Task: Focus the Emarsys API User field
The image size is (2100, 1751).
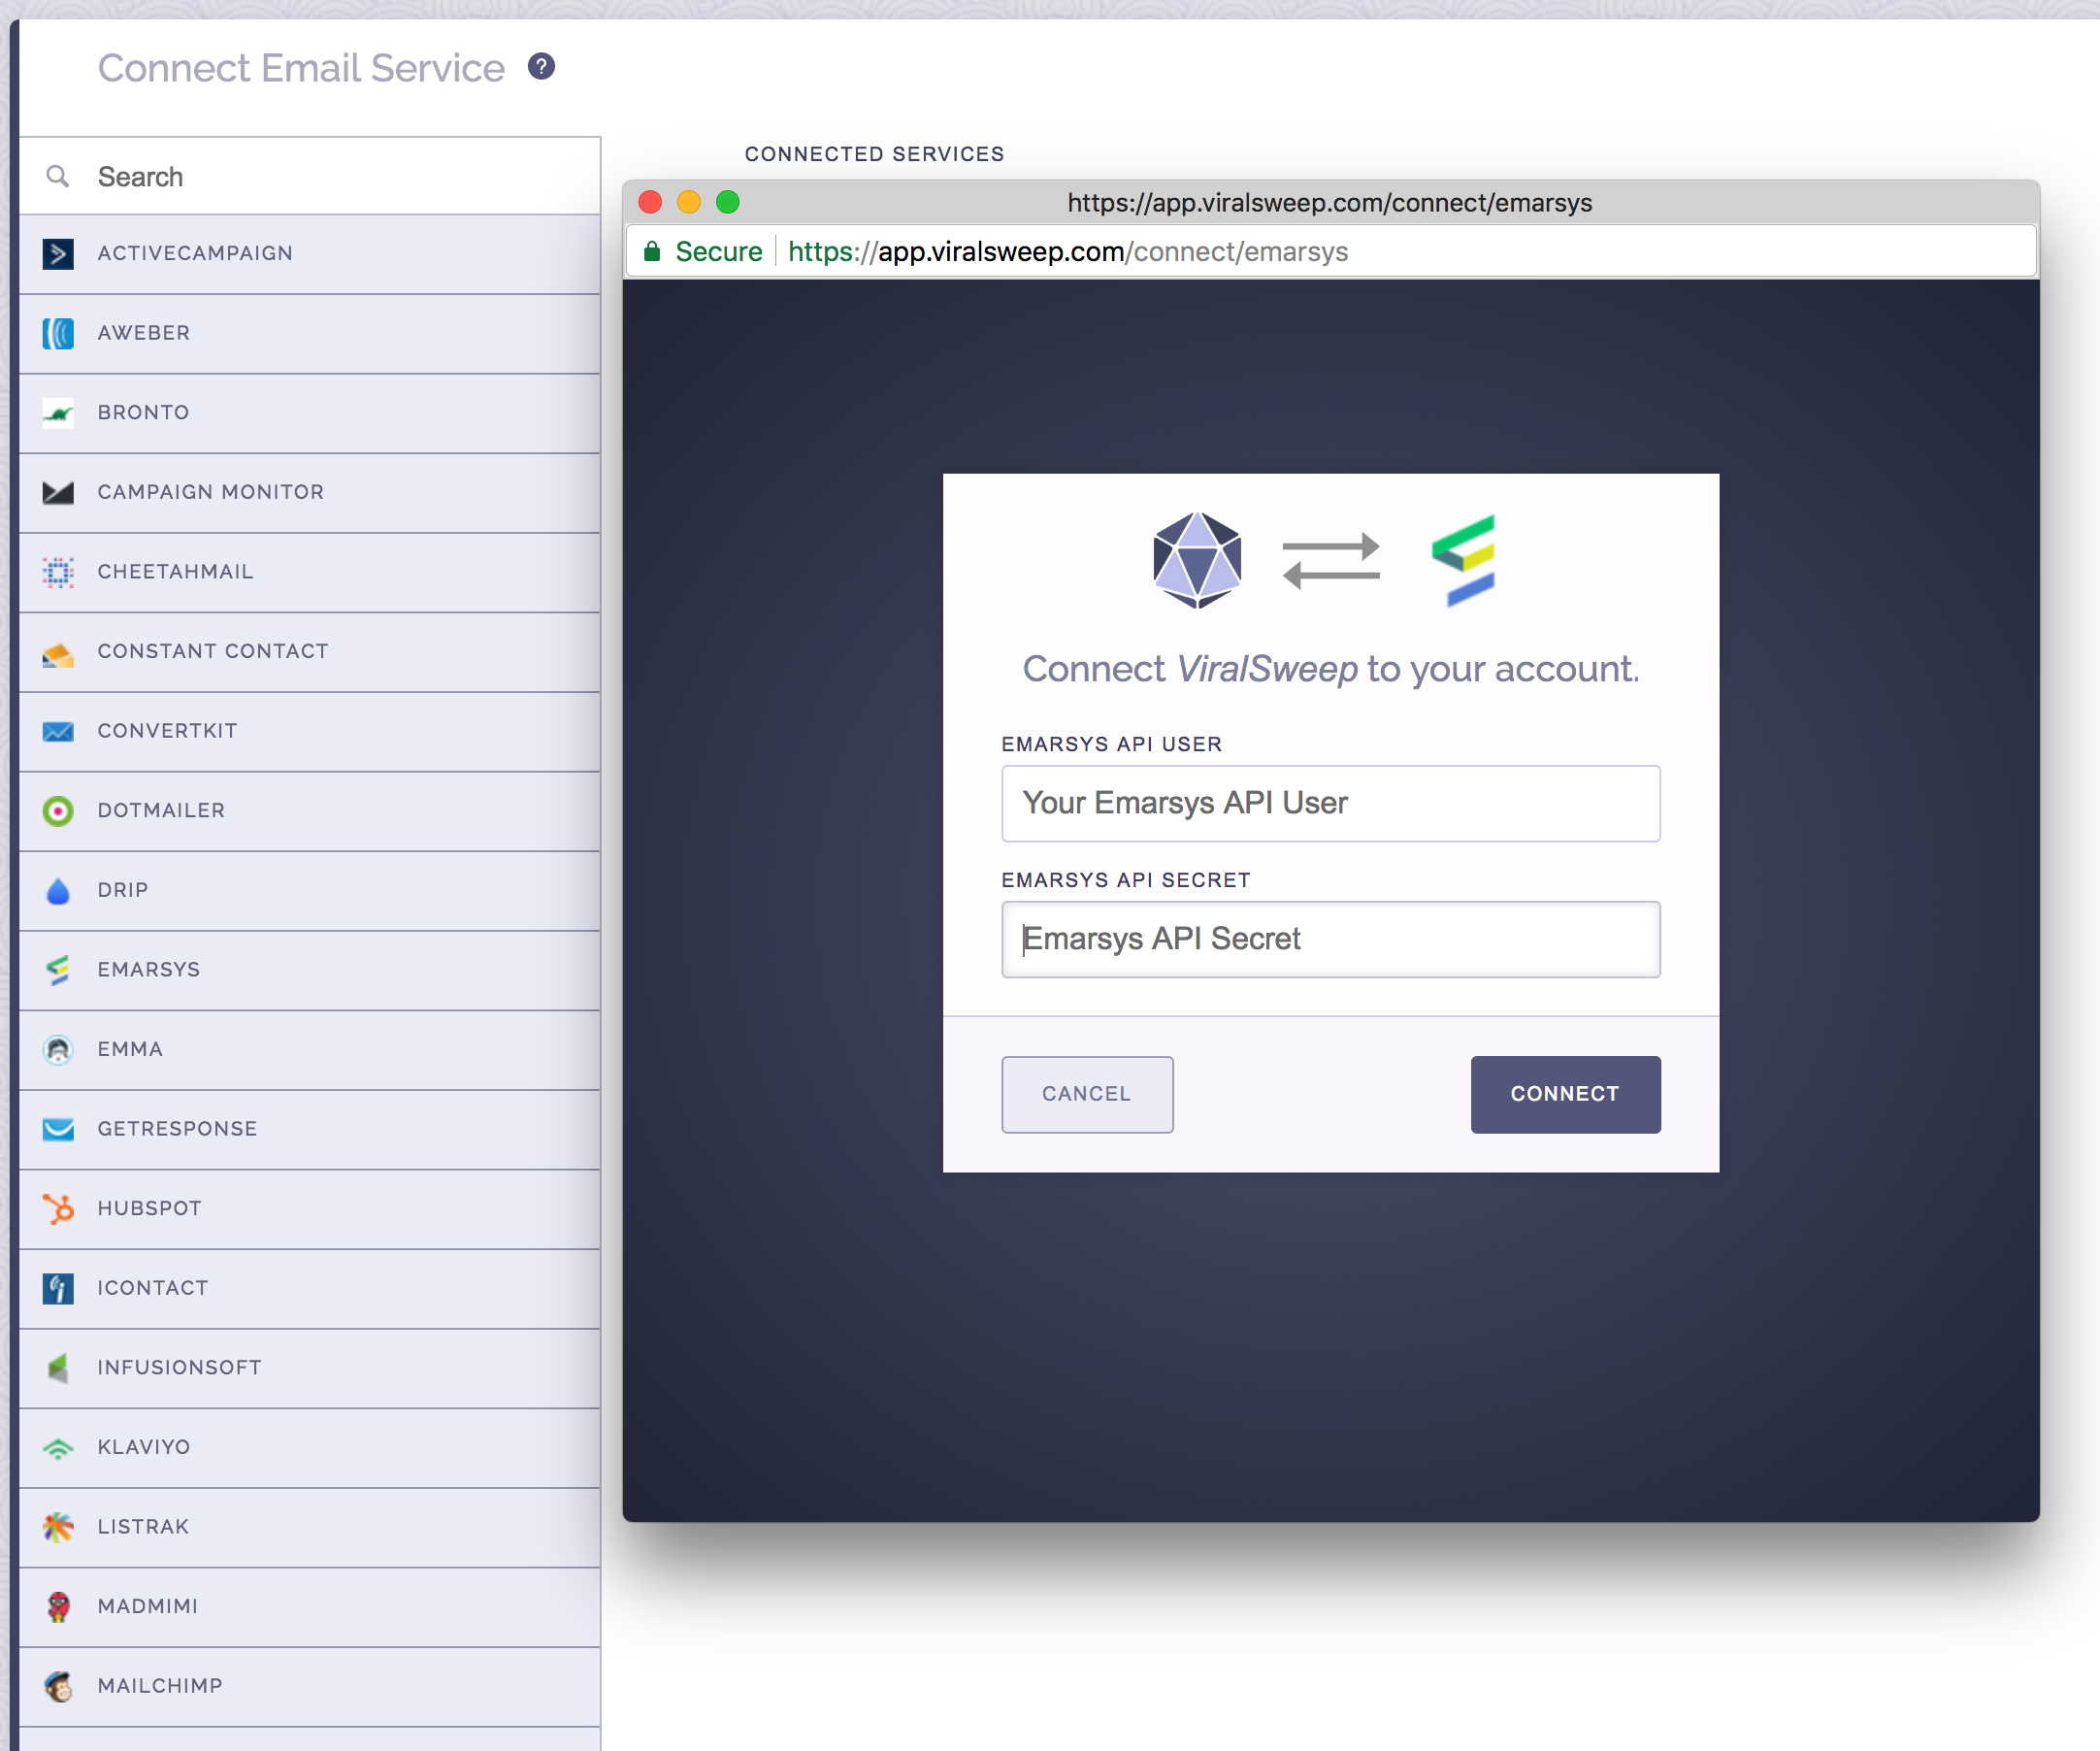Action: [x=1331, y=803]
